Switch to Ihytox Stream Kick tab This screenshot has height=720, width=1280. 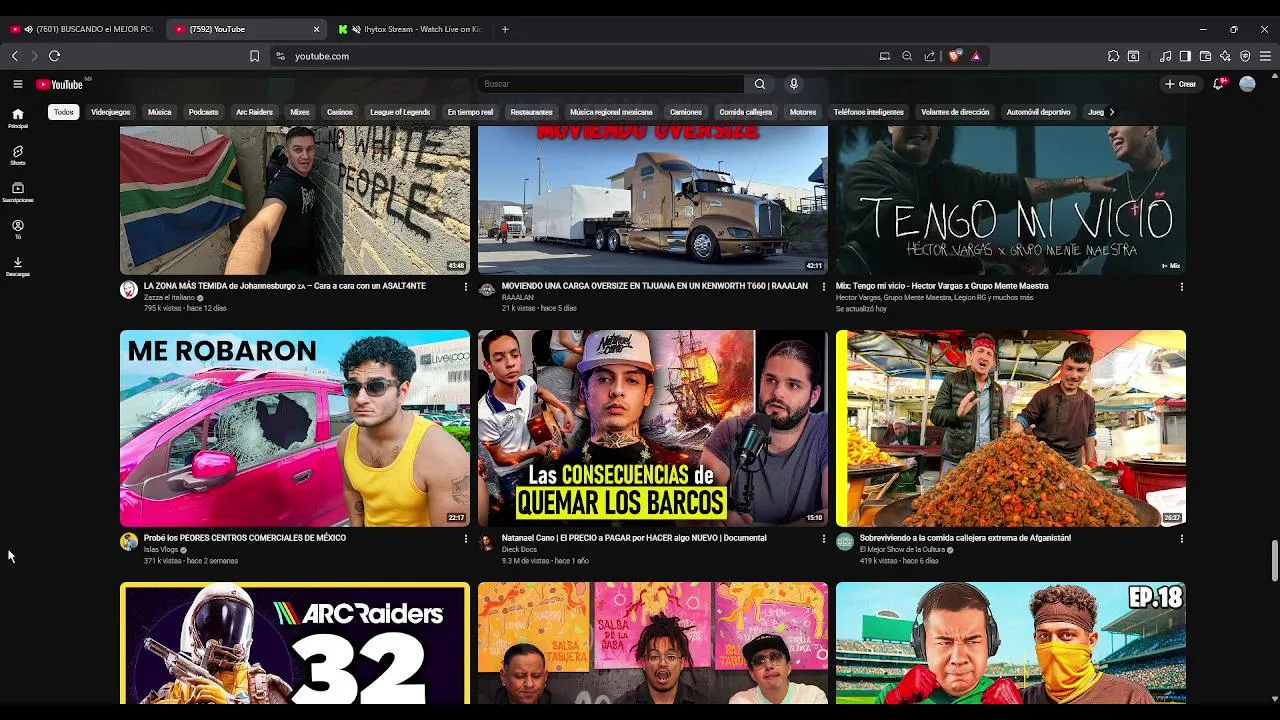(x=413, y=29)
